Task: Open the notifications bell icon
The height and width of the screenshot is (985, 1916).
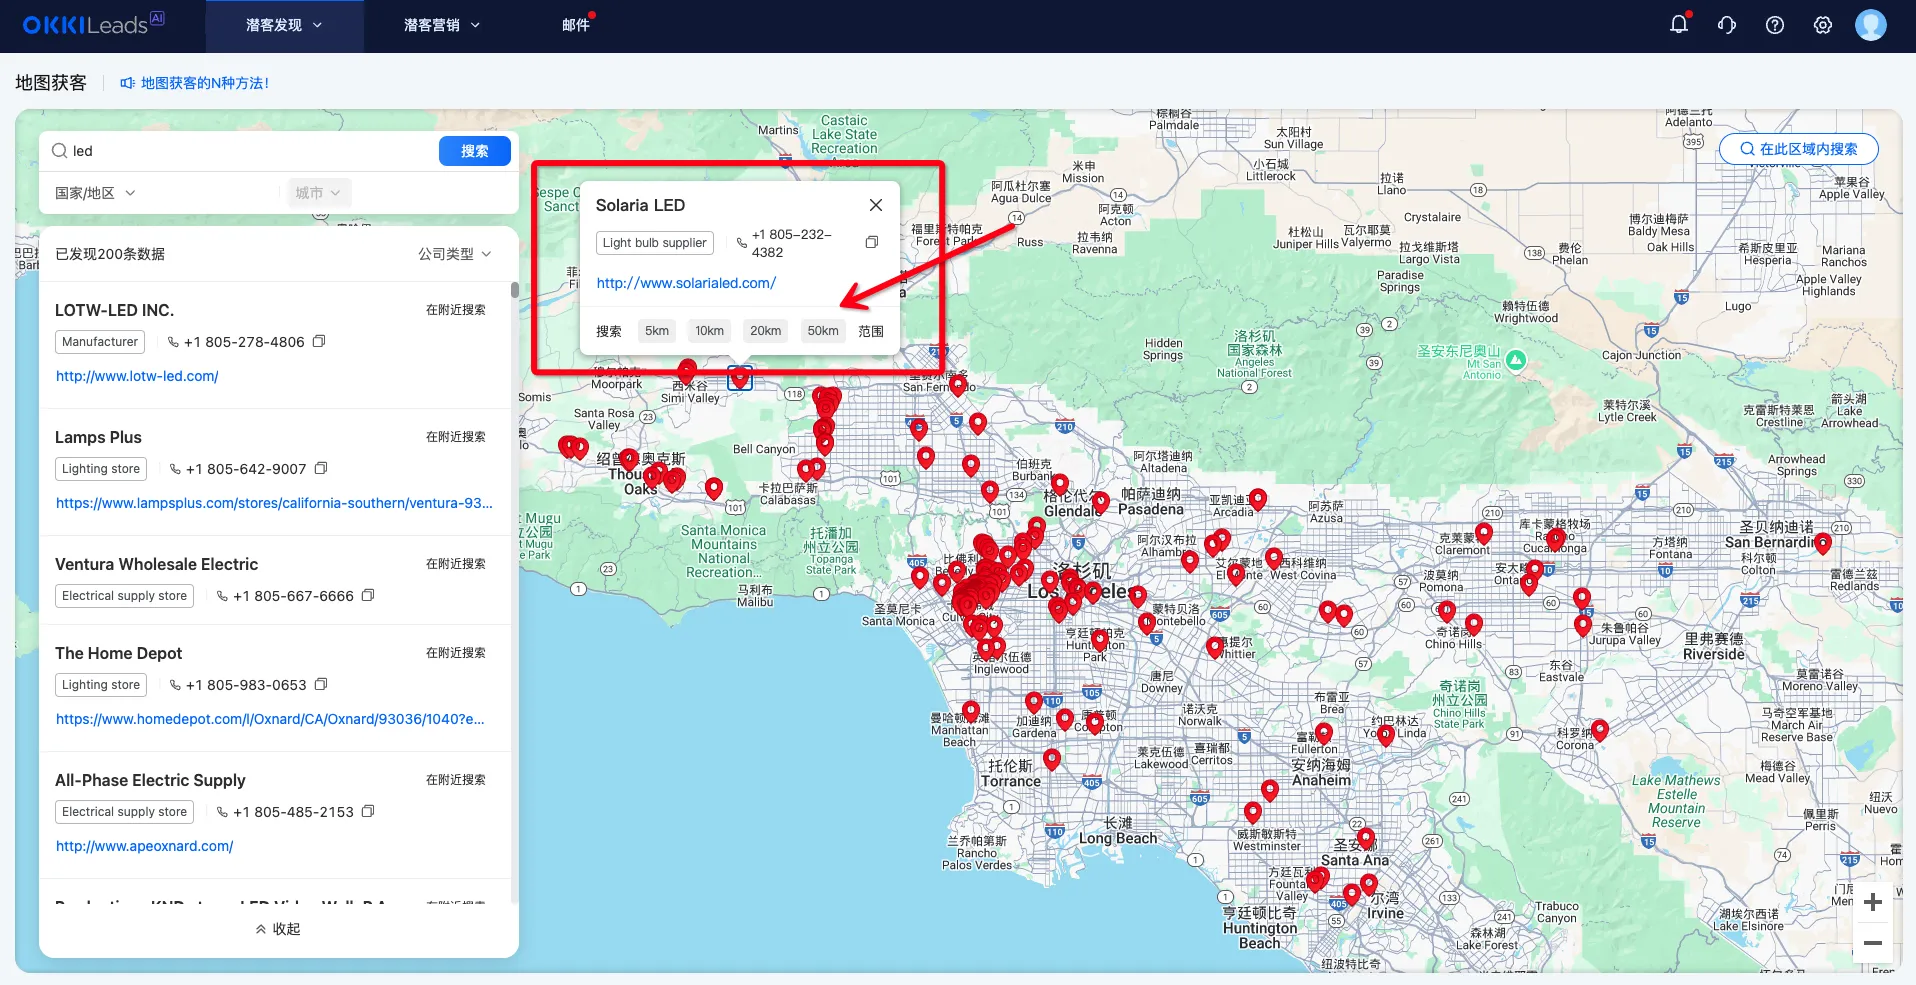Action: pyautogui.click(x=1679, y=25)
